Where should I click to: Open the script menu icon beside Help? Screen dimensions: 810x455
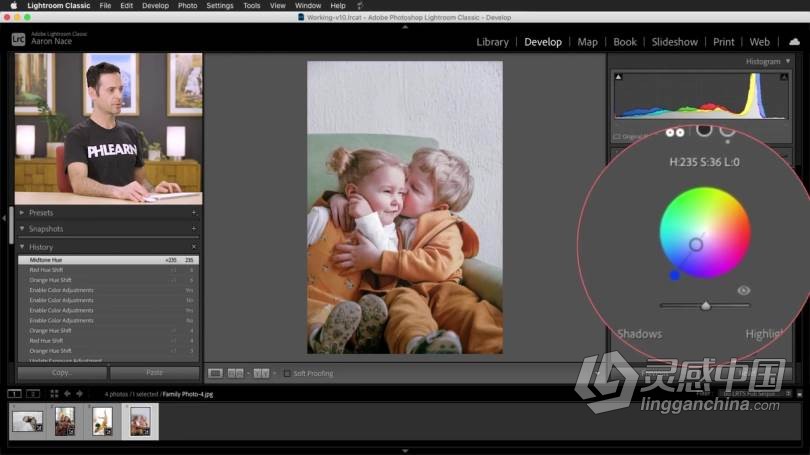click(360, 6)
